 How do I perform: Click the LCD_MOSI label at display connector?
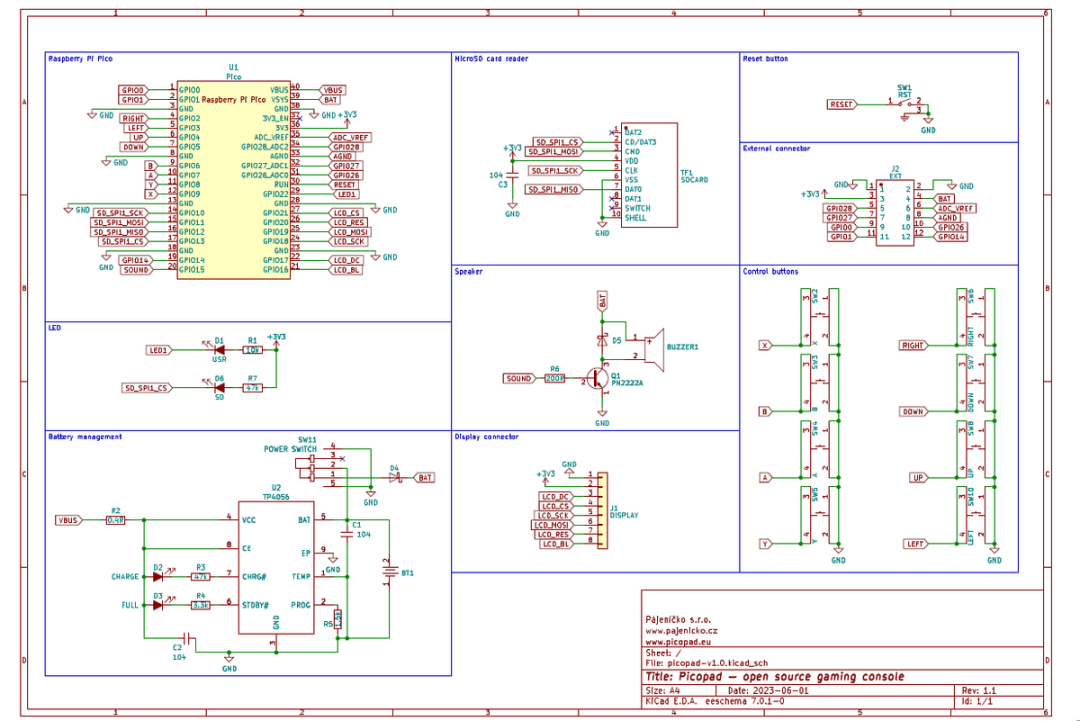(551, 525)
